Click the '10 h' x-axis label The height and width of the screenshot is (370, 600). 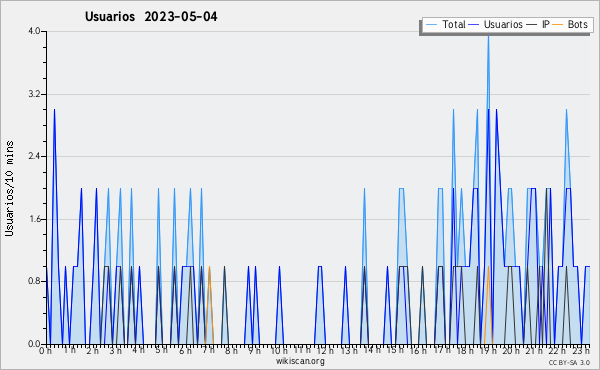(x=279, y=350)
